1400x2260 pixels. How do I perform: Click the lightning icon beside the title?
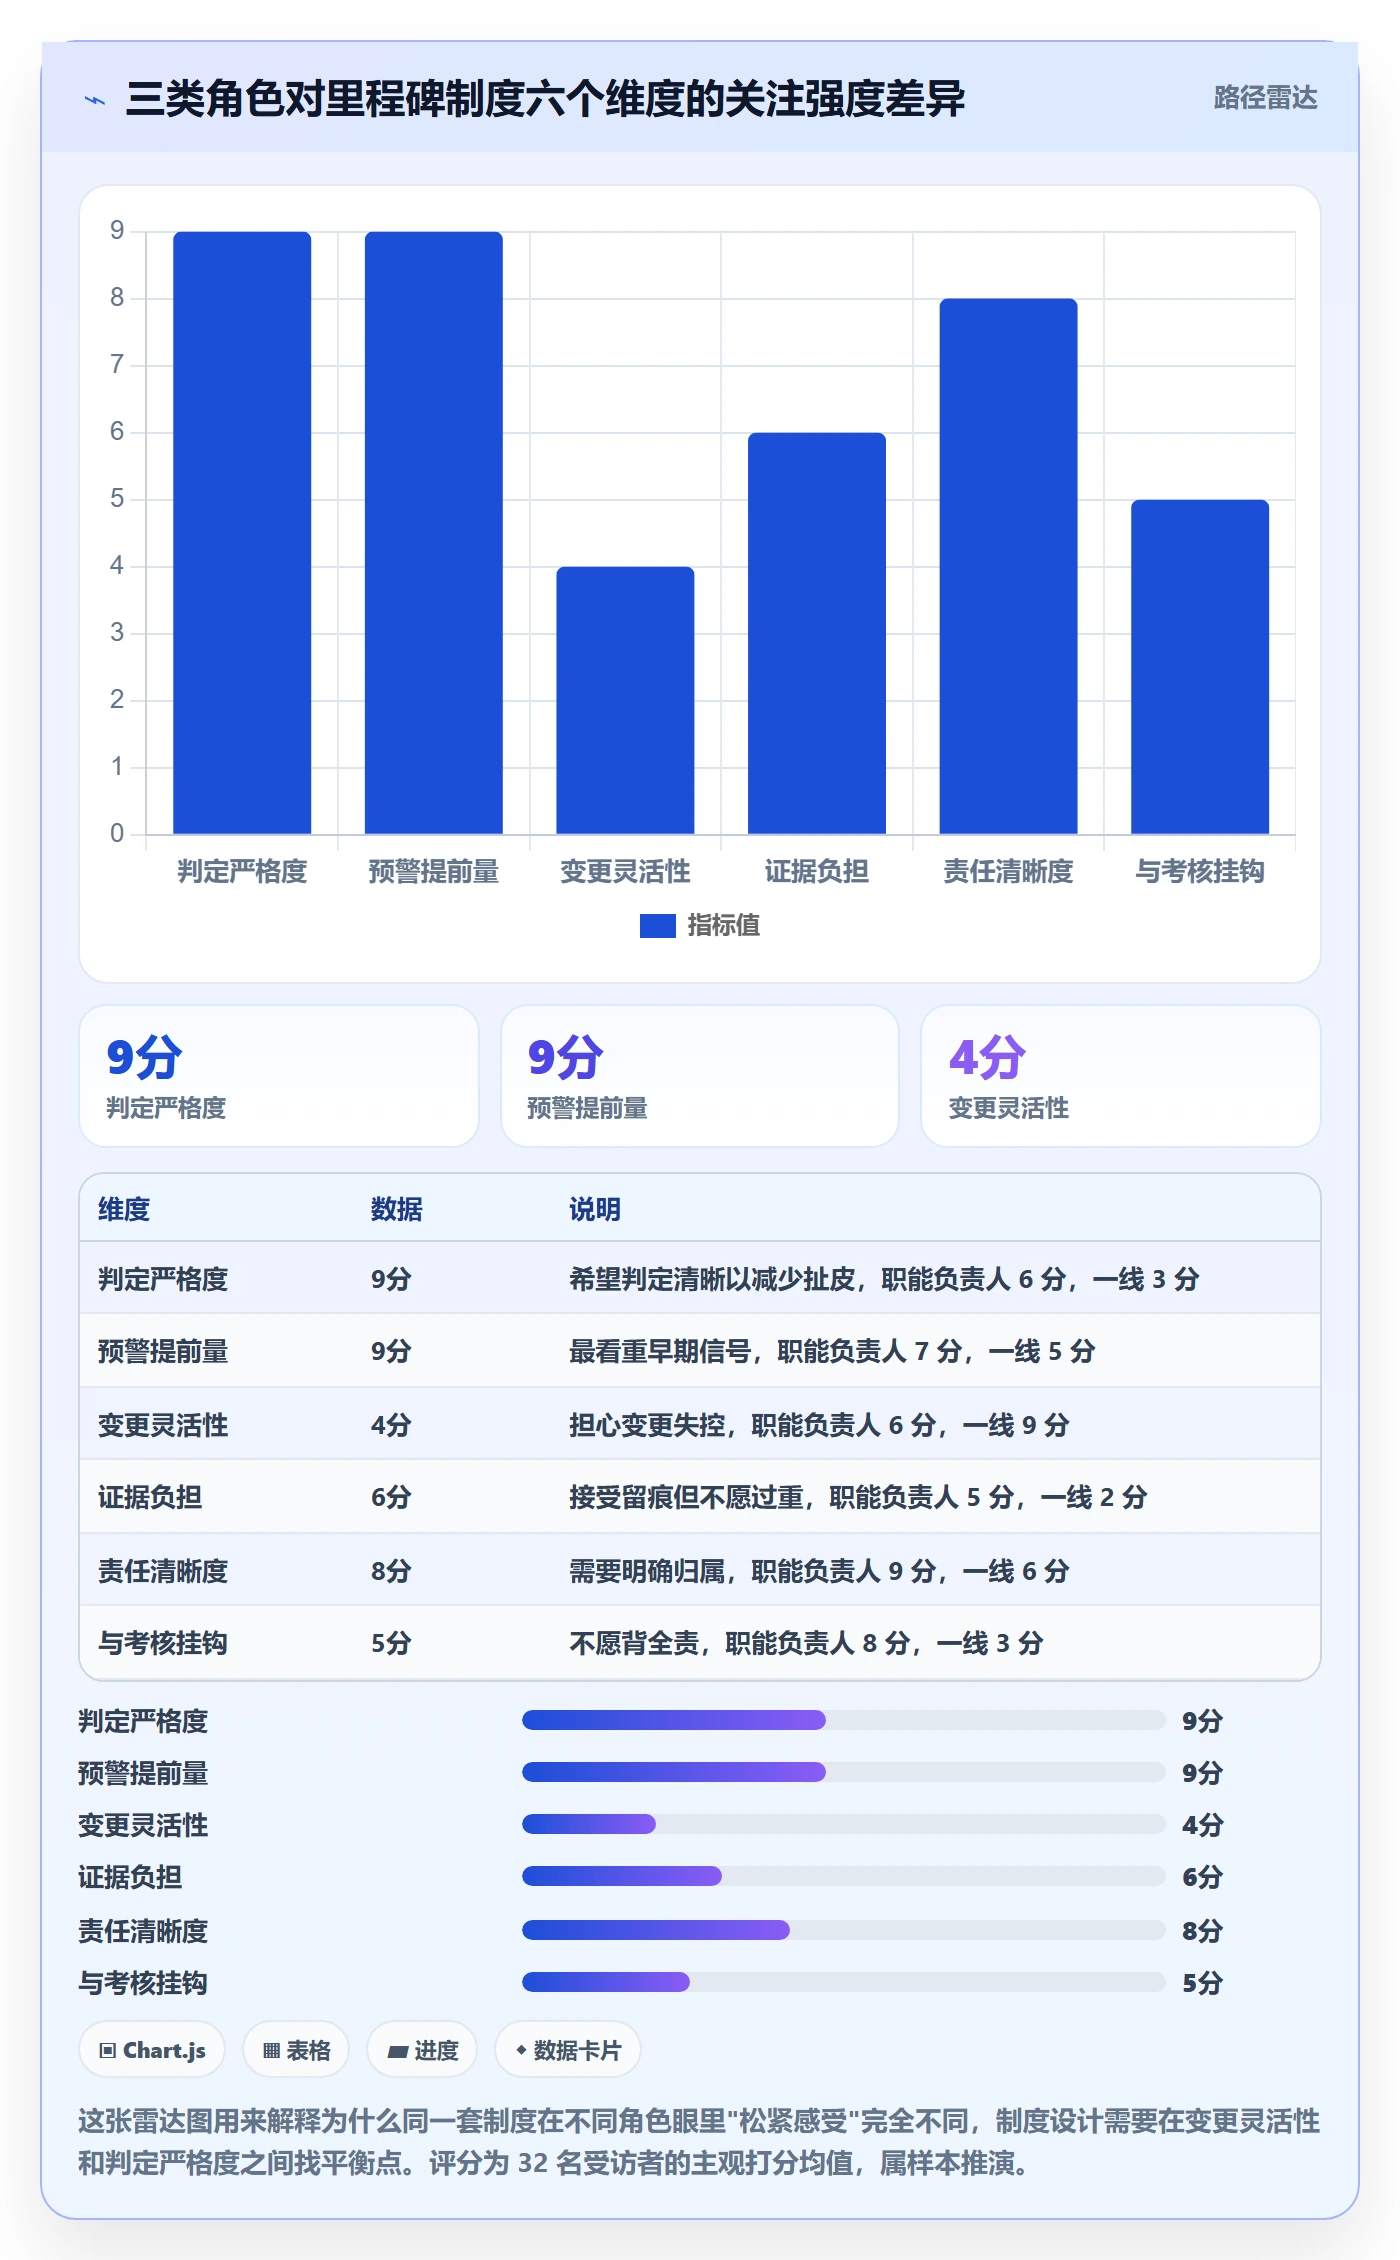[x=95, y=100]
